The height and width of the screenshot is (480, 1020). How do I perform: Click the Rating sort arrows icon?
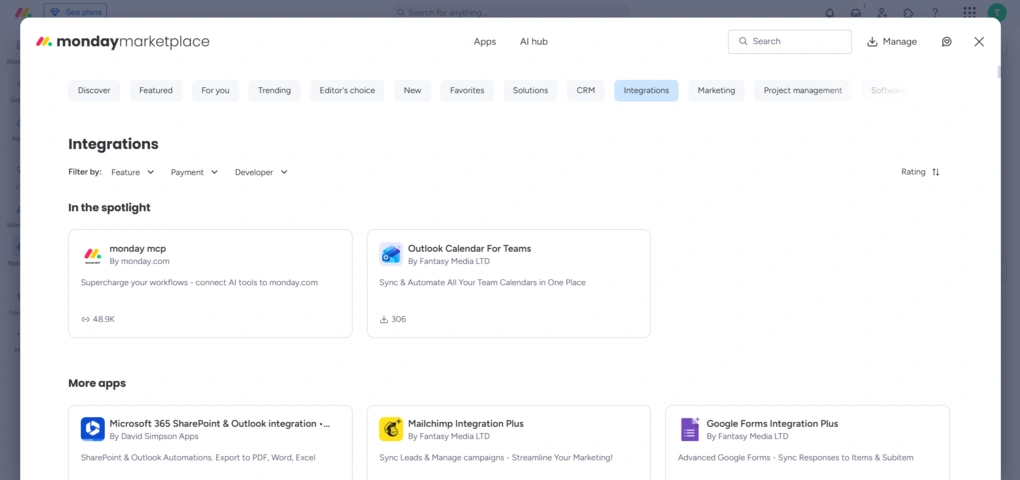click(x=935, y=172)
